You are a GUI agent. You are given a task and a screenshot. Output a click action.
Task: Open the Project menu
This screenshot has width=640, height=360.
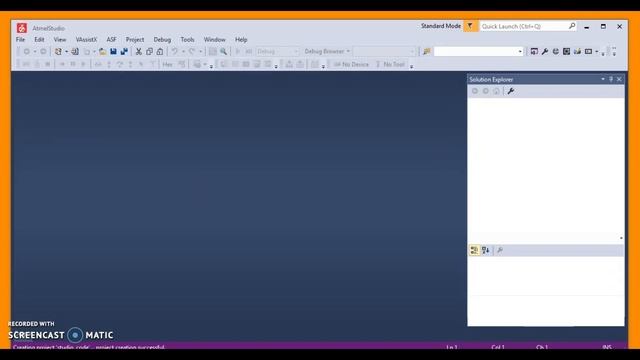(135, 40)
